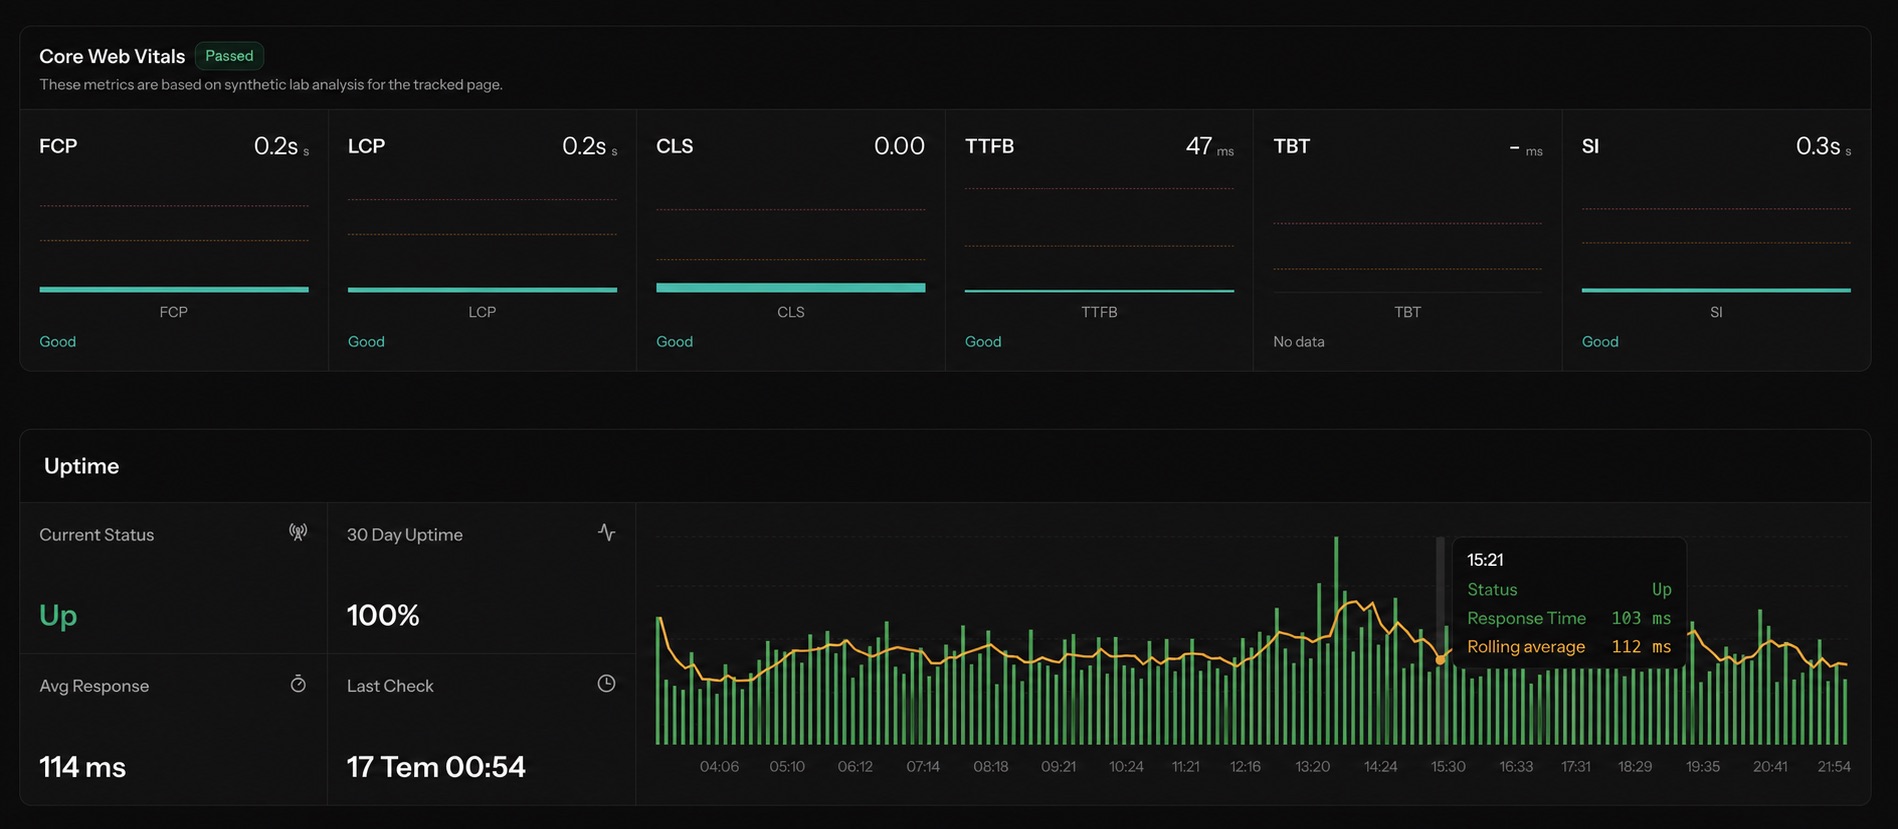Click the Rolling average 112 ms tooltip row
1898x829 pixels.
(x=1569, y=647)
